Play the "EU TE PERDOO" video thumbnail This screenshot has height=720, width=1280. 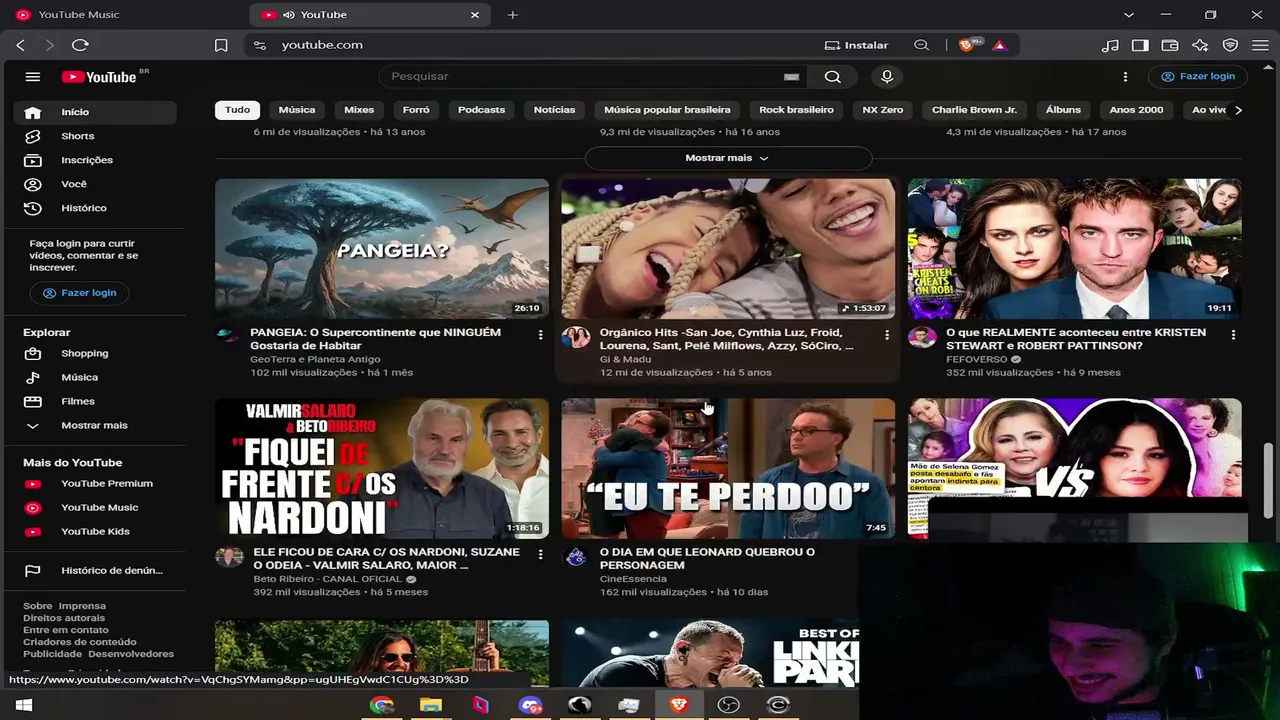coord(728,468)
